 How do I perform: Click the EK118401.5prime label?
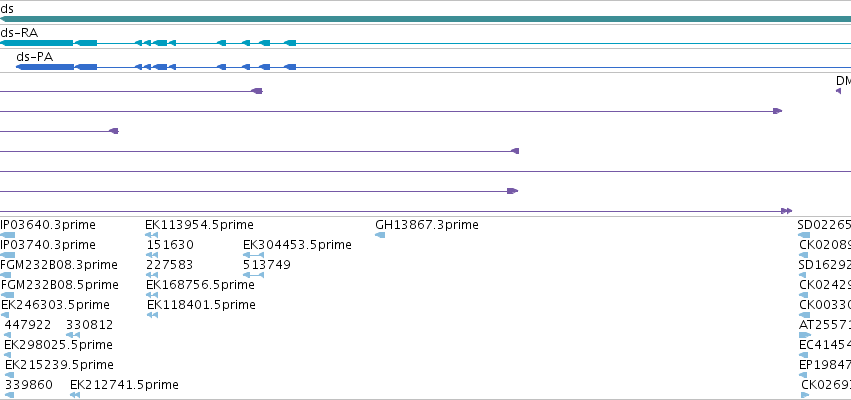point(201,305)
